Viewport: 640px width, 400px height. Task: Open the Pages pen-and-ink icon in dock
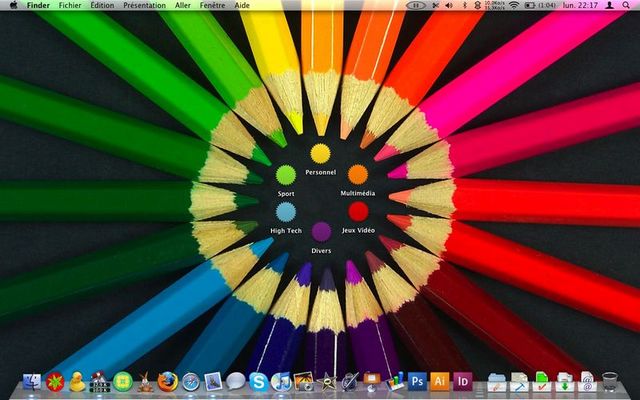tap(349, 382)
